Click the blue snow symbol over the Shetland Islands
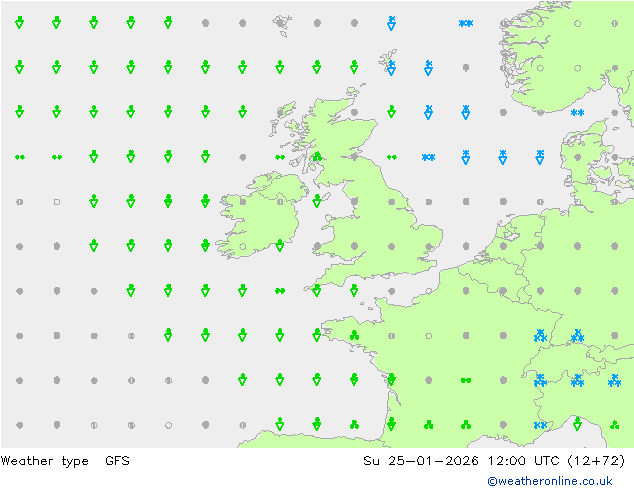Viewport: 634px width, 490px height. (x=391, y=68)
